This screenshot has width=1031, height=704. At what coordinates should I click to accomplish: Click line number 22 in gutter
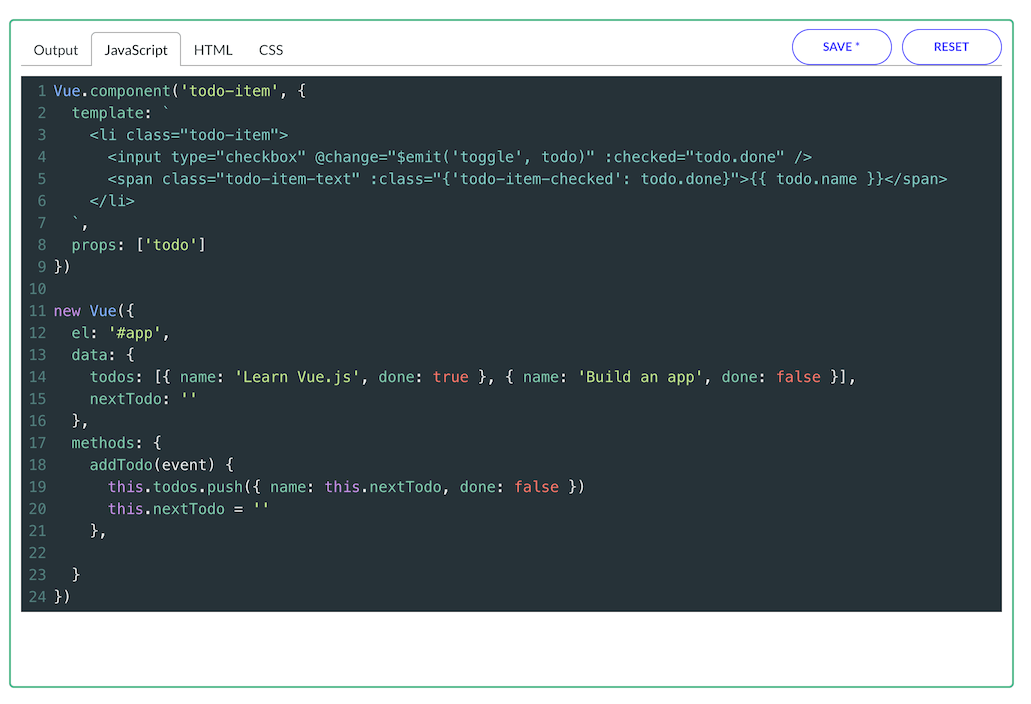click(38, 553)
